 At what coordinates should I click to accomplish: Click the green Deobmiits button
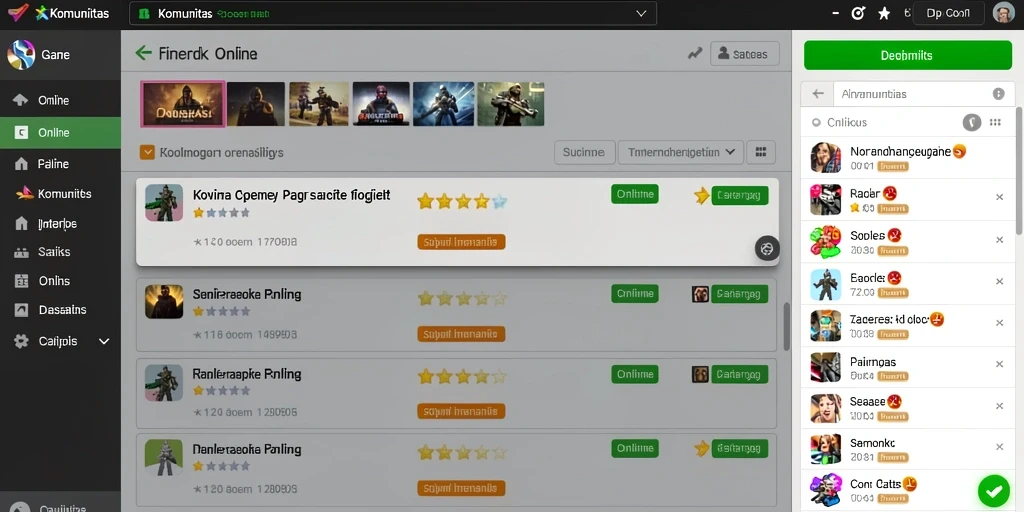[907, 56]
